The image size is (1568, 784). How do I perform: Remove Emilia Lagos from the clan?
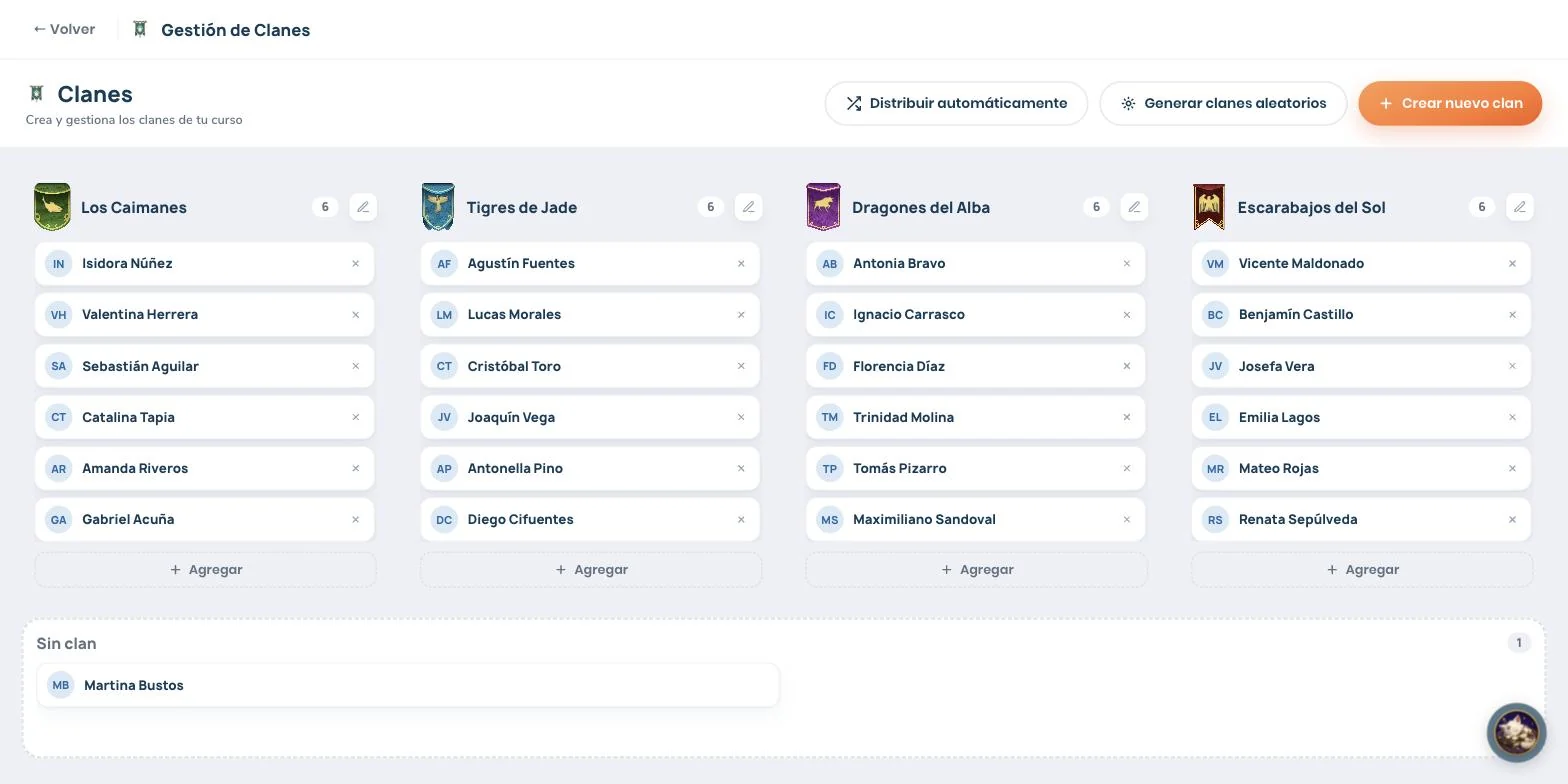point(1512,417)
